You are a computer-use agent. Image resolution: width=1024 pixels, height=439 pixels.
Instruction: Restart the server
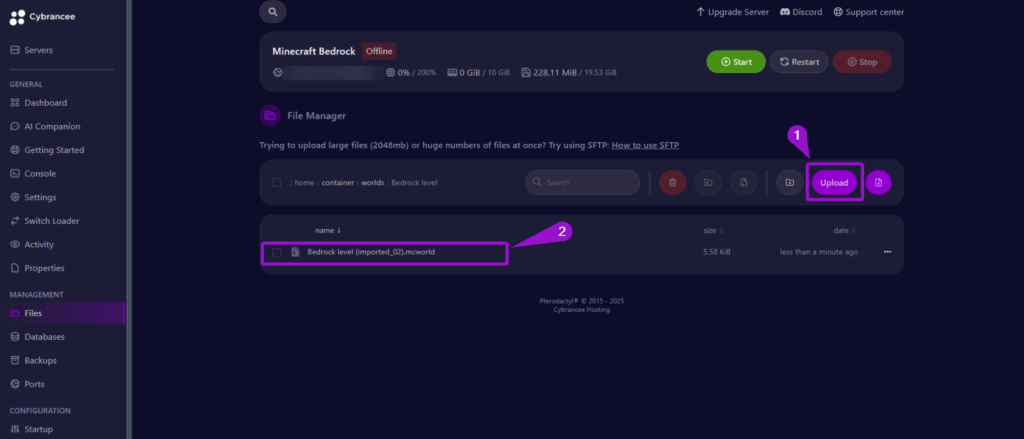(x=799, y=62)
